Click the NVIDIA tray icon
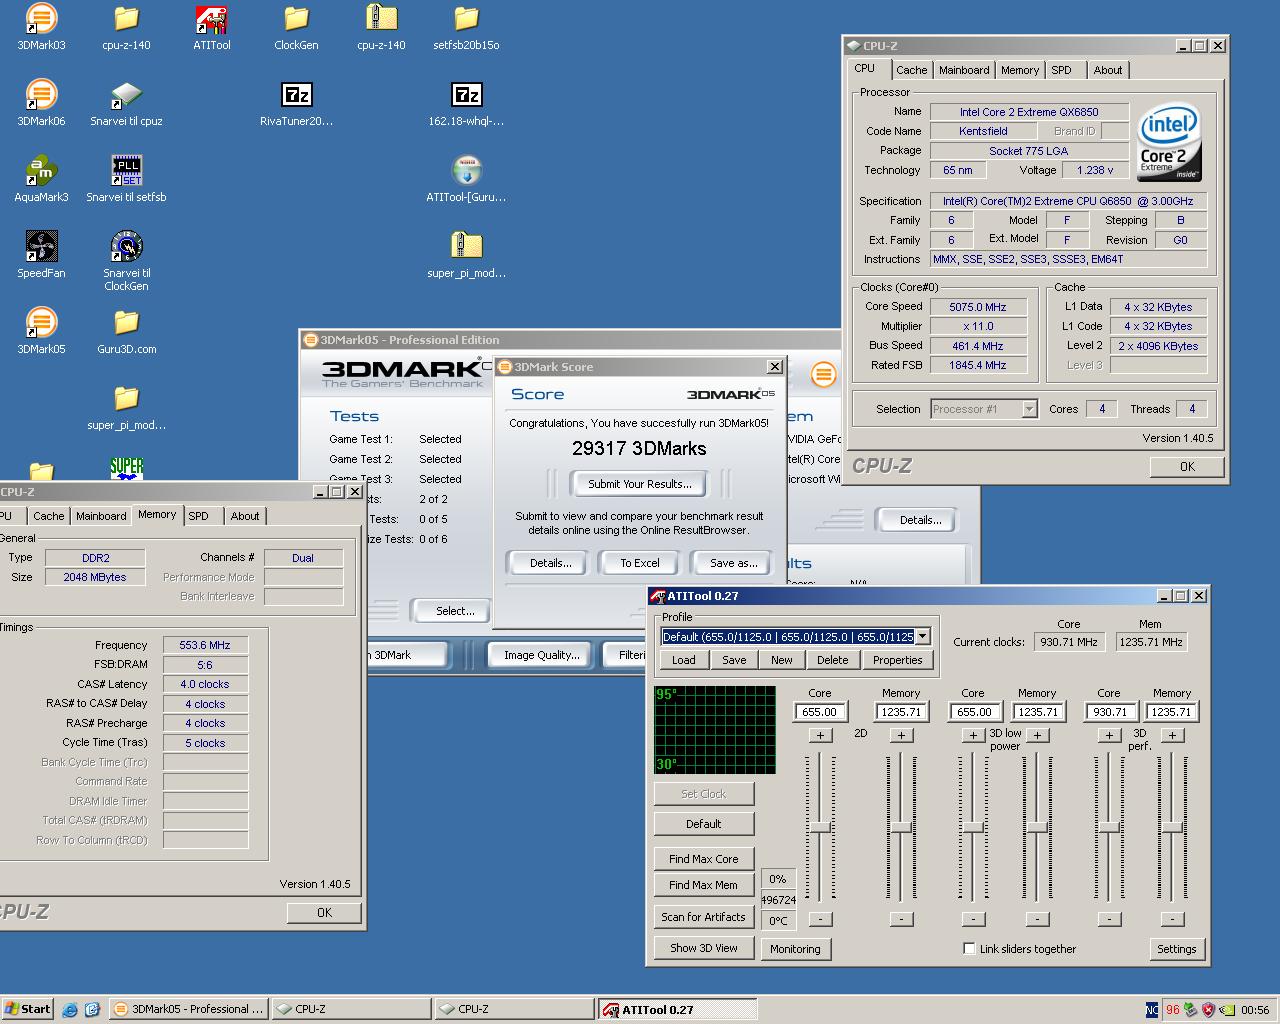 (x=1227, y=1010)
